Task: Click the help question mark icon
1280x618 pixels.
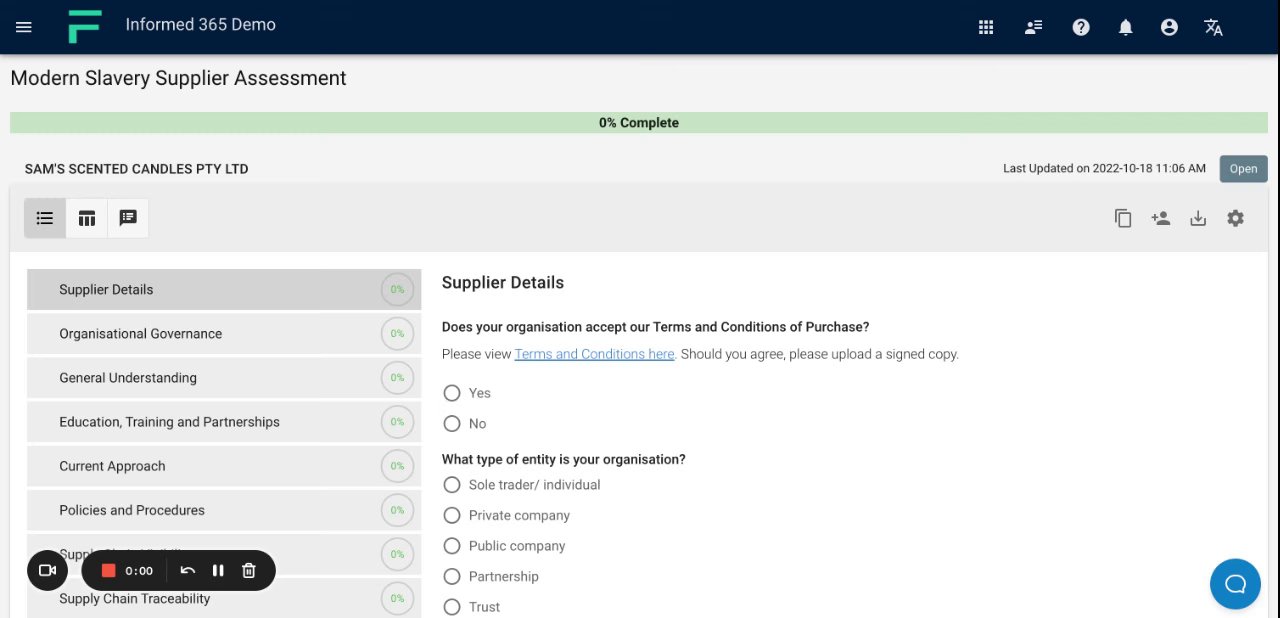Action: point(1081,27)
